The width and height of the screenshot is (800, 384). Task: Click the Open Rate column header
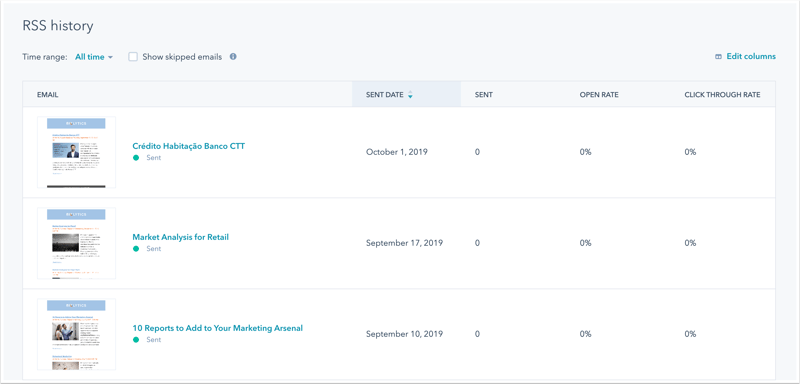coord(599,95)
